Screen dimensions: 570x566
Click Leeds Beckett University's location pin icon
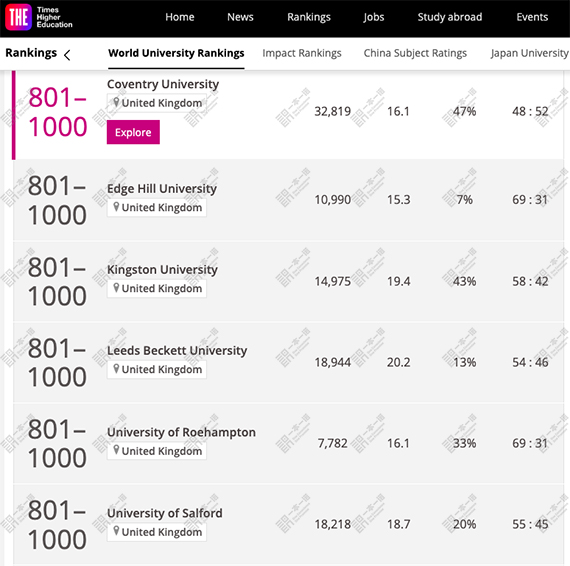tap(116, 369)
